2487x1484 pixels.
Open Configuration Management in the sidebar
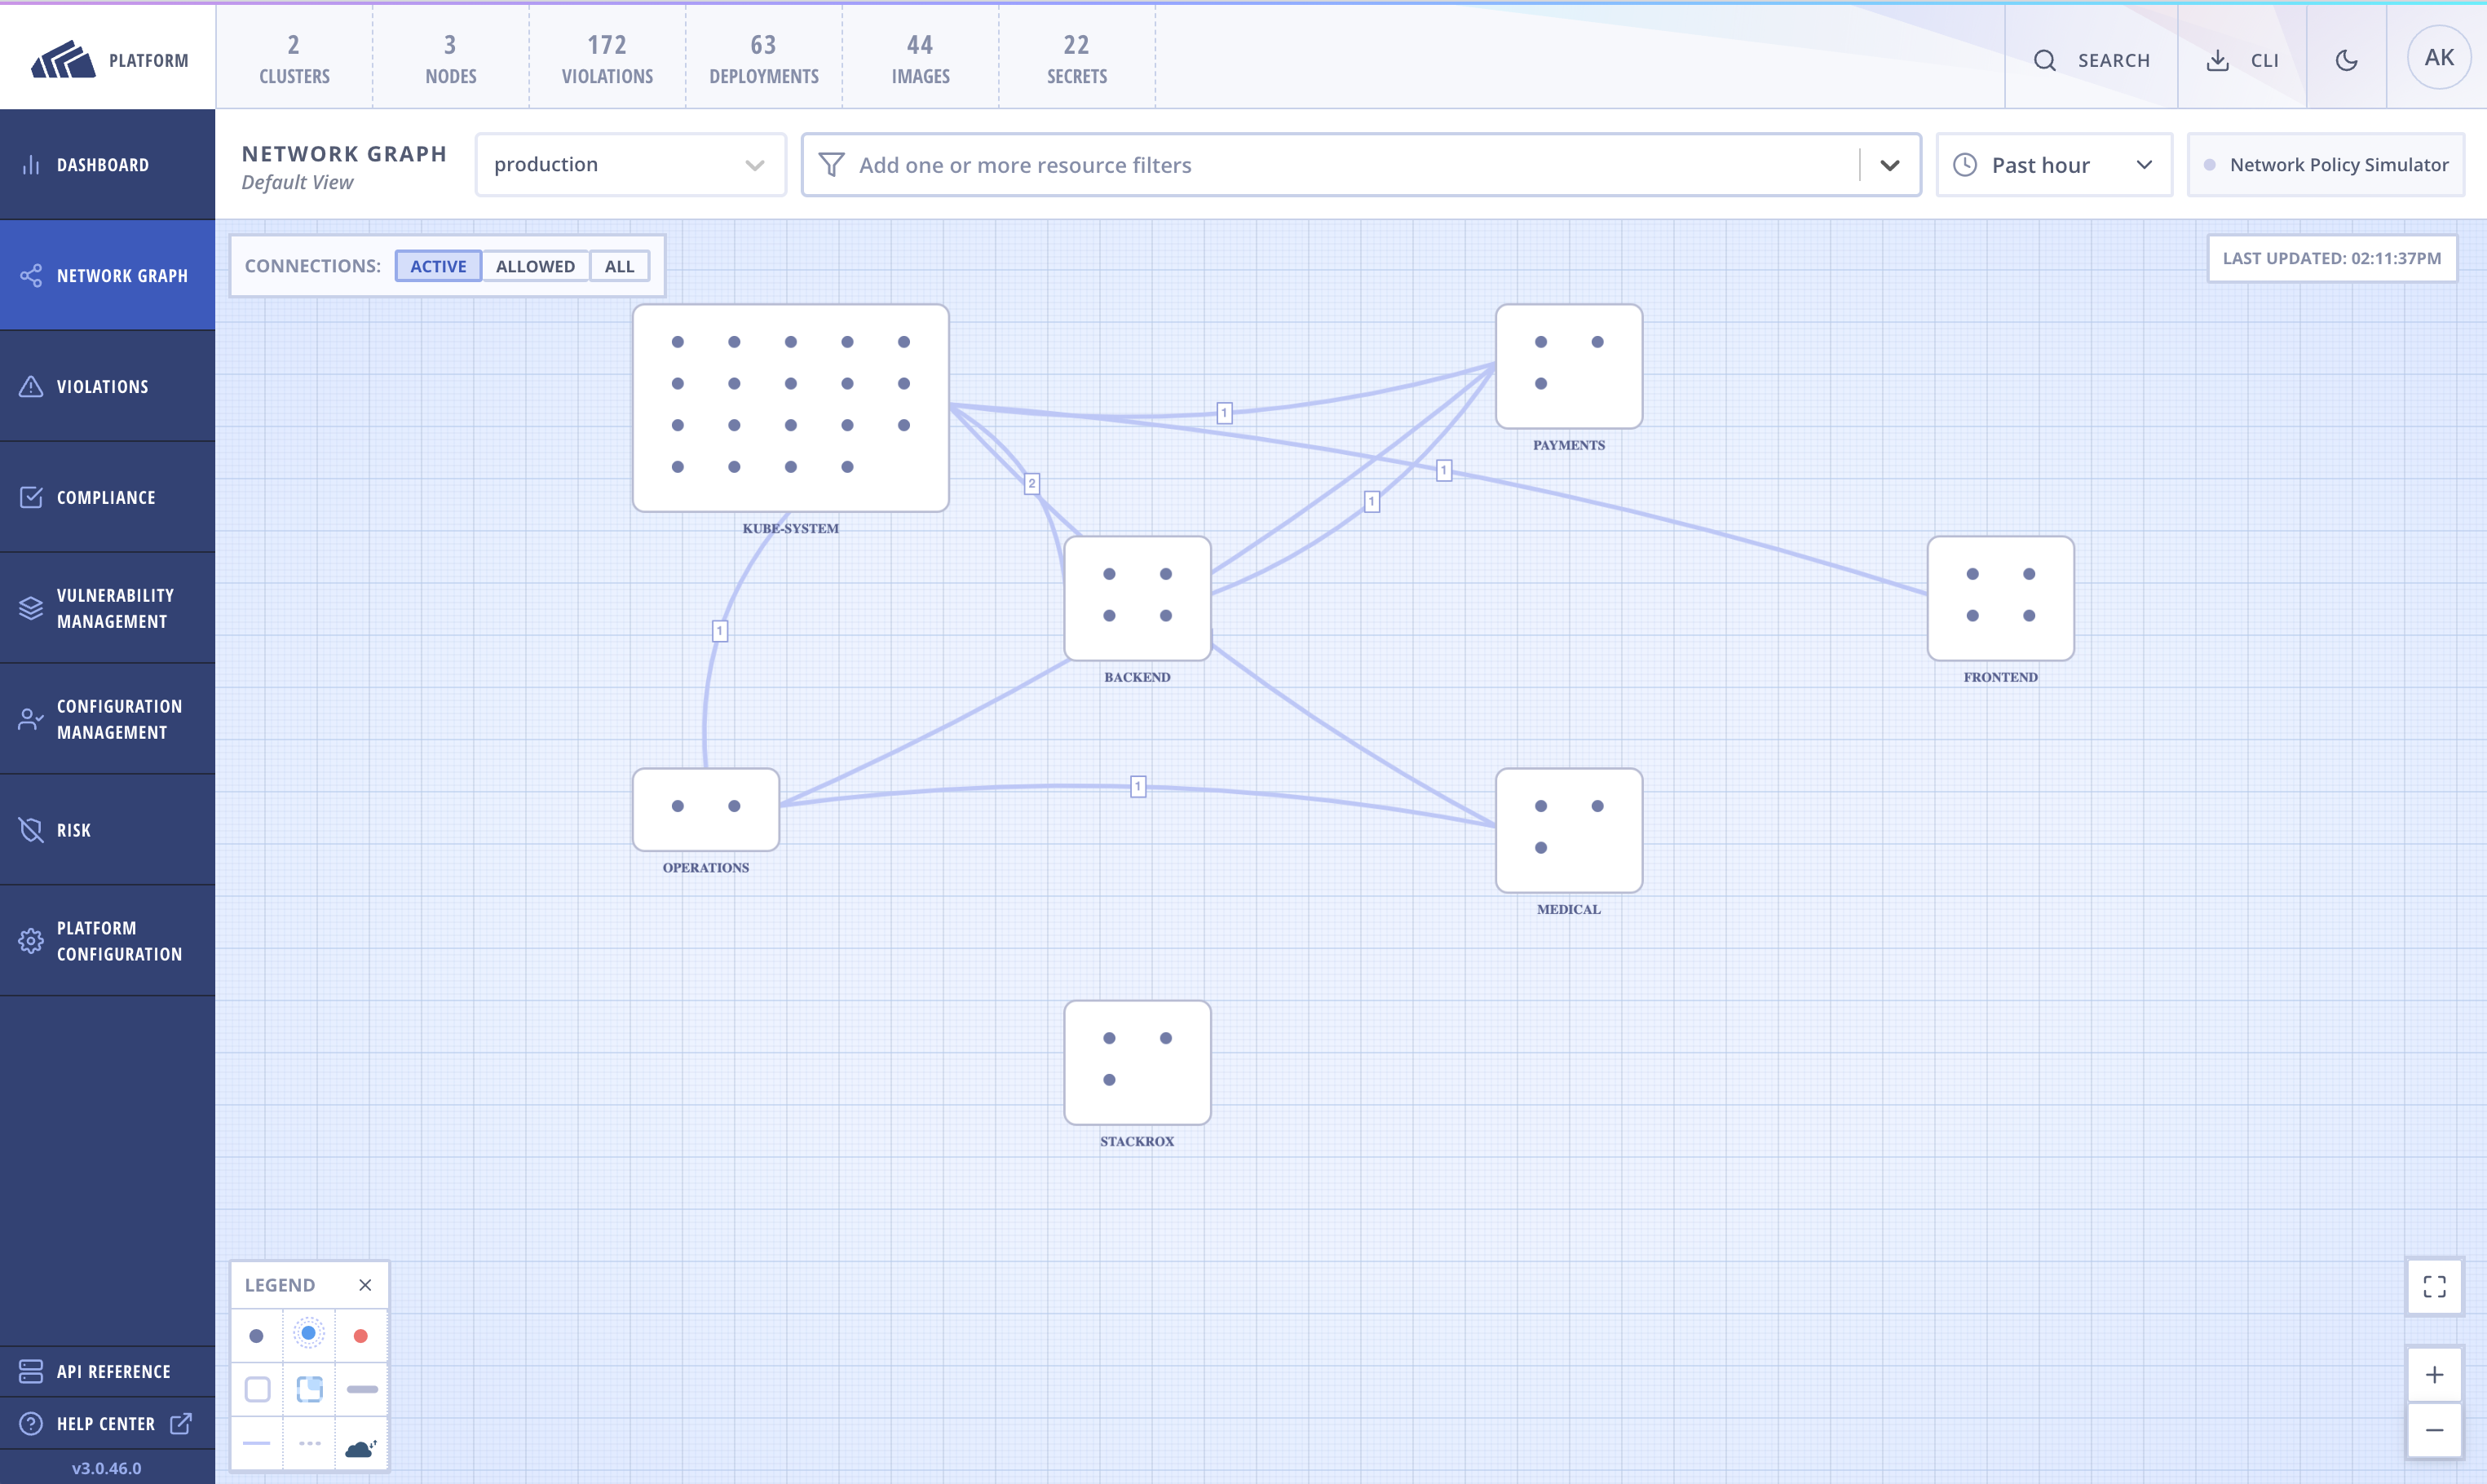tap(107, 718)
